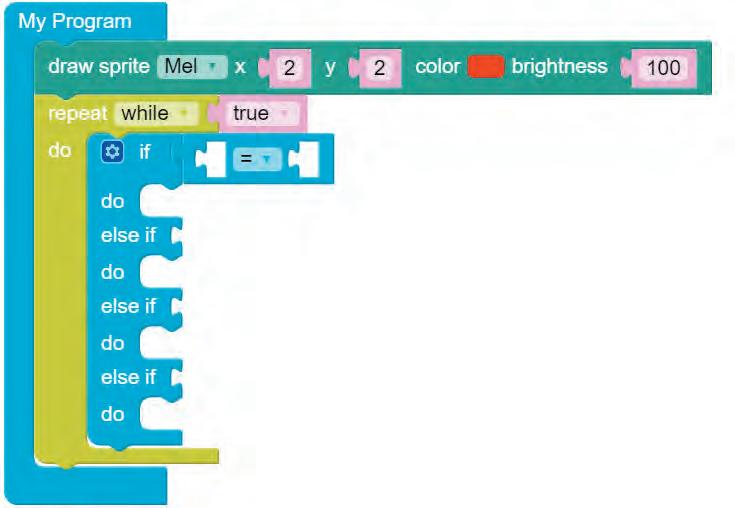Click the left empty slot of comparison block
This screenshot has height=508, width=735.
(212, 159)
